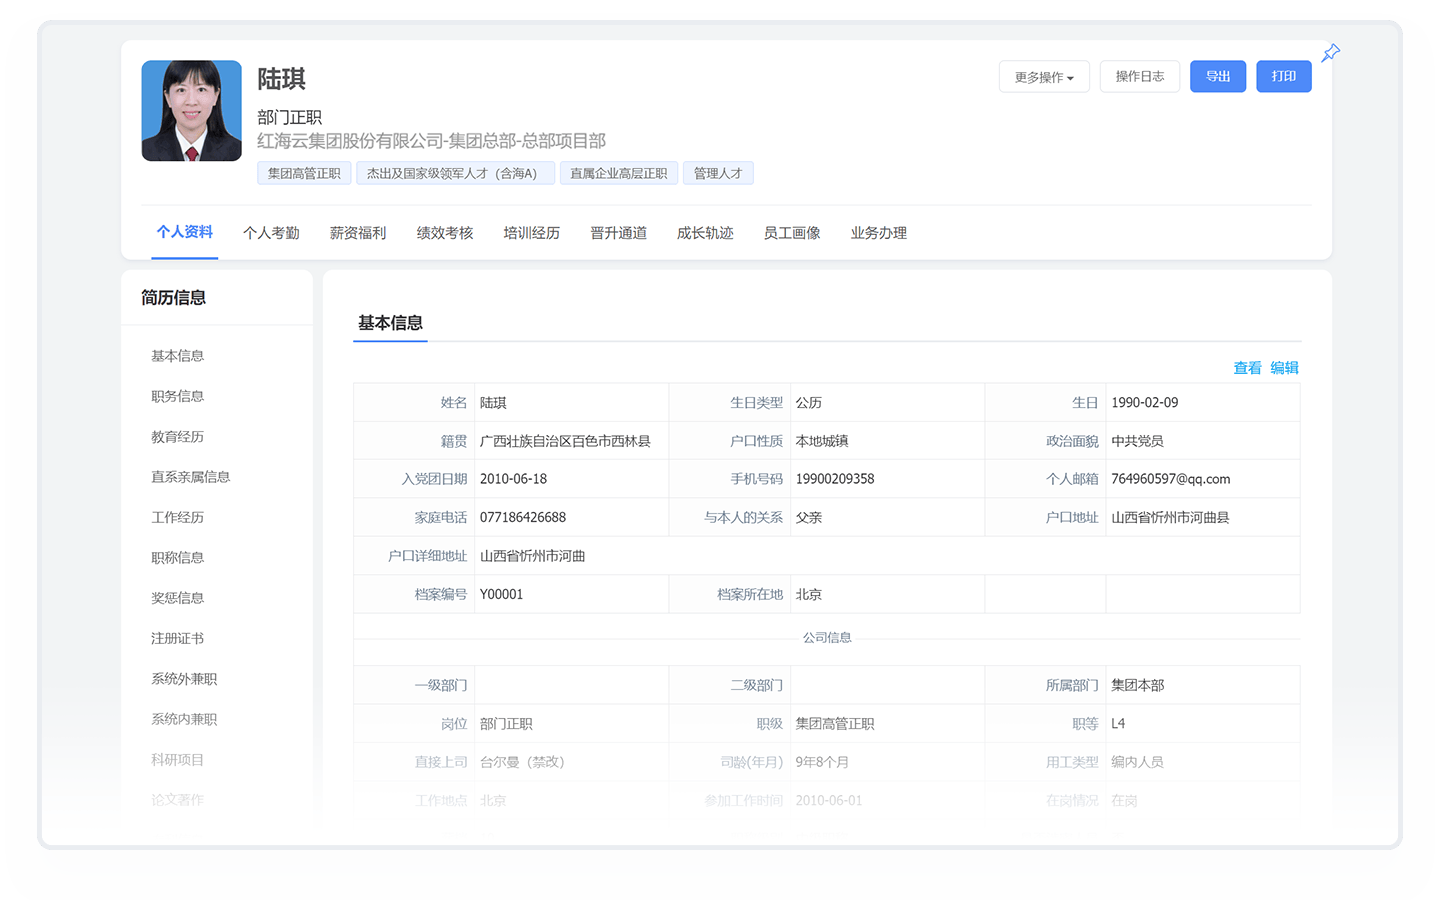1440x900 pixels.
Task: Open 教育经历 sidebar item
Action: click(x=178, y=437)
